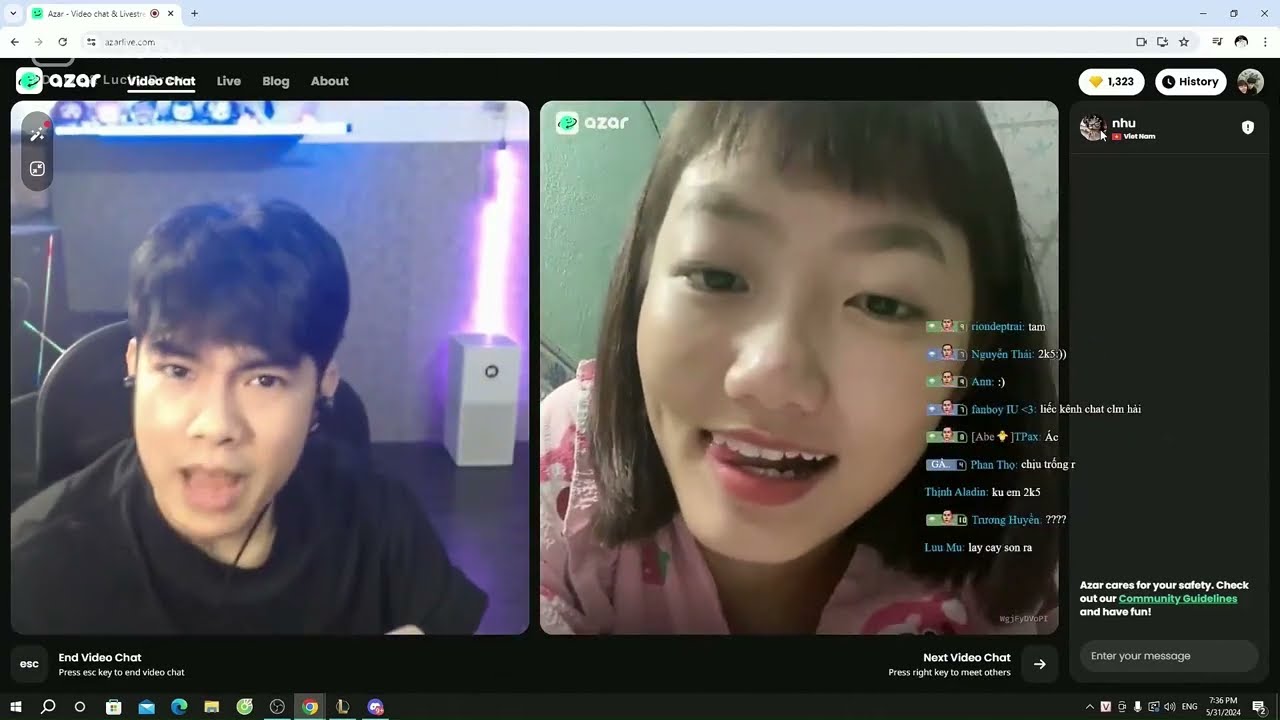Image resolution: width=1280 pixels, height=720 pixels.
Task: Close the Azar browser tab
Action: (171, 13)
